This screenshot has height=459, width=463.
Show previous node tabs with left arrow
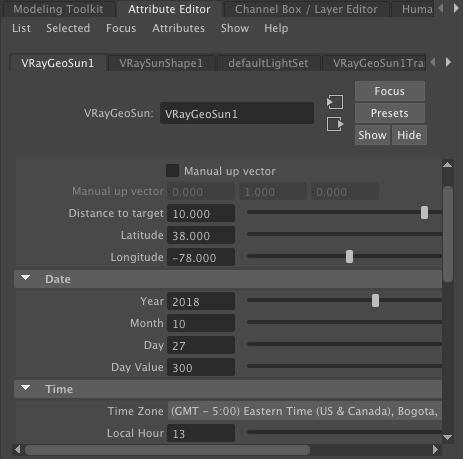[x=433, y=62]
